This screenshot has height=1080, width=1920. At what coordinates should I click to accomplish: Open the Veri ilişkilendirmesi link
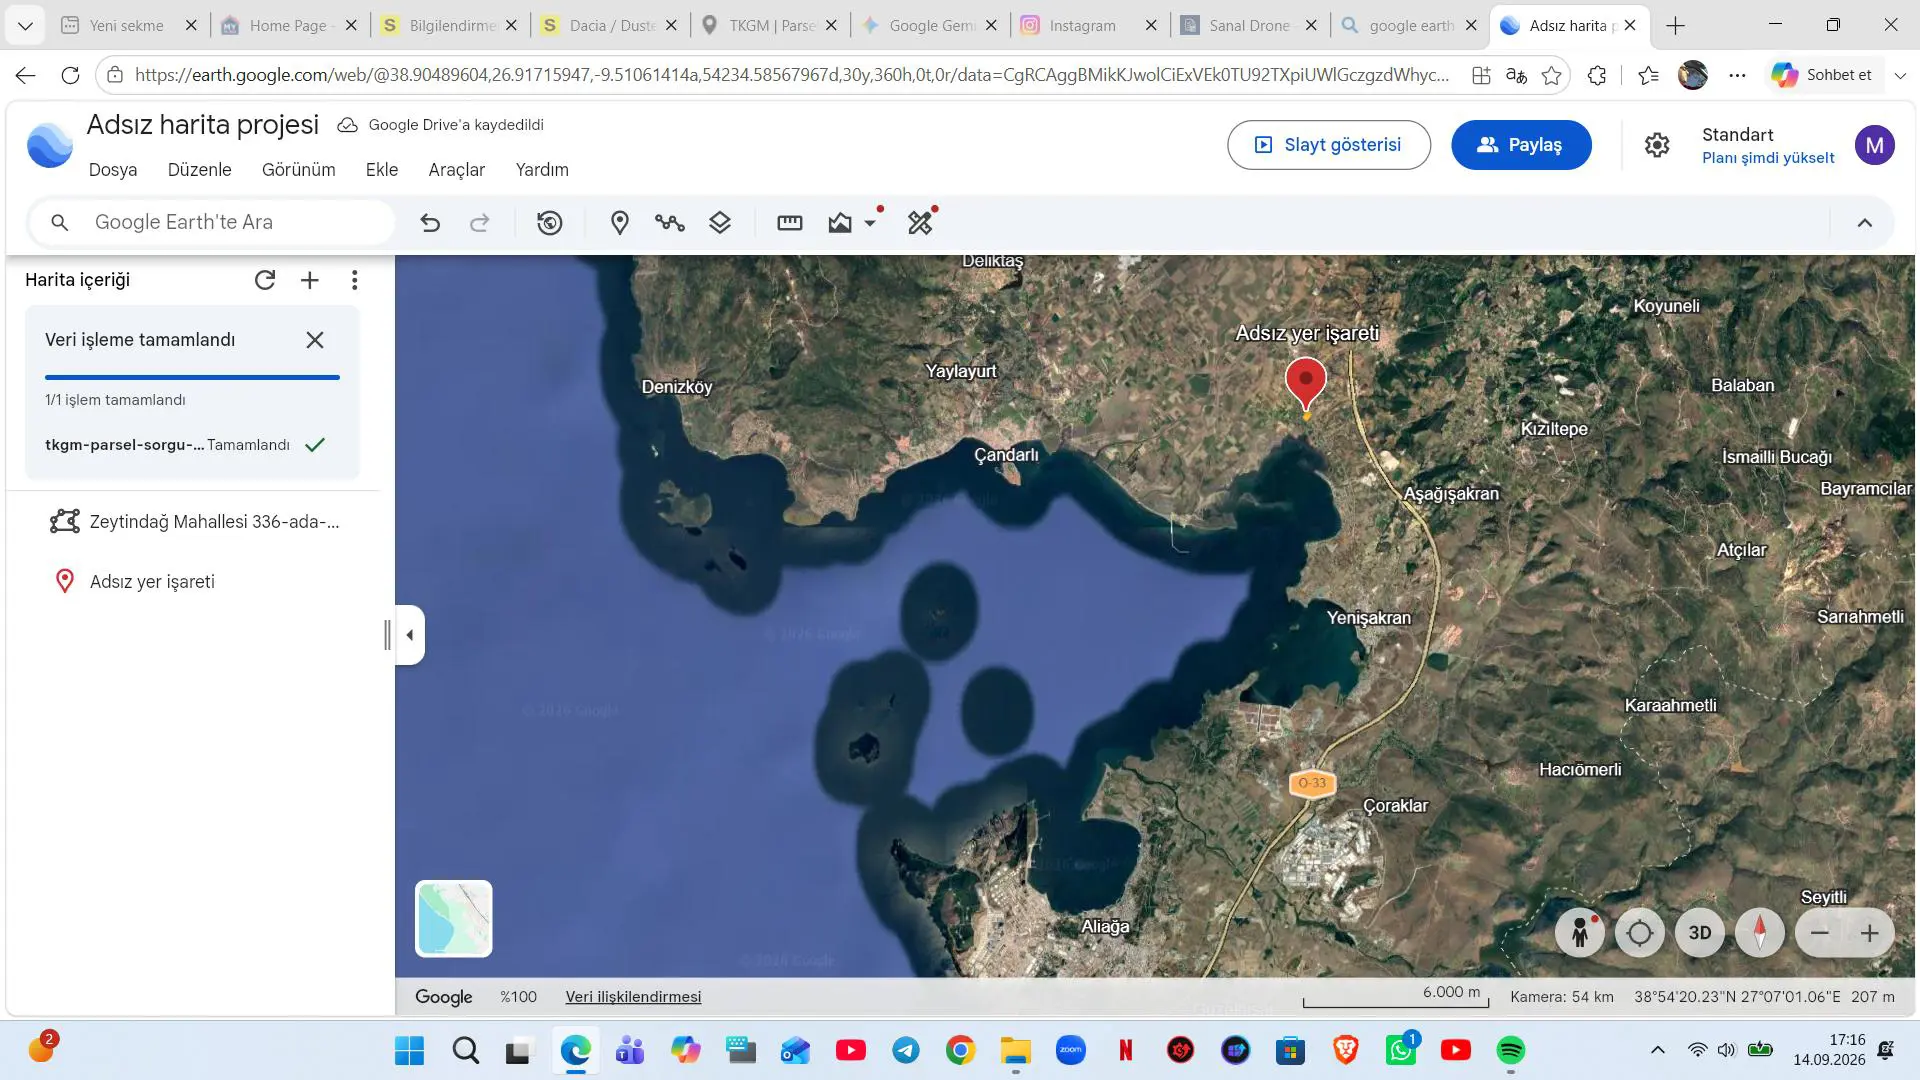pyautogui.click(x=633, y=997)
